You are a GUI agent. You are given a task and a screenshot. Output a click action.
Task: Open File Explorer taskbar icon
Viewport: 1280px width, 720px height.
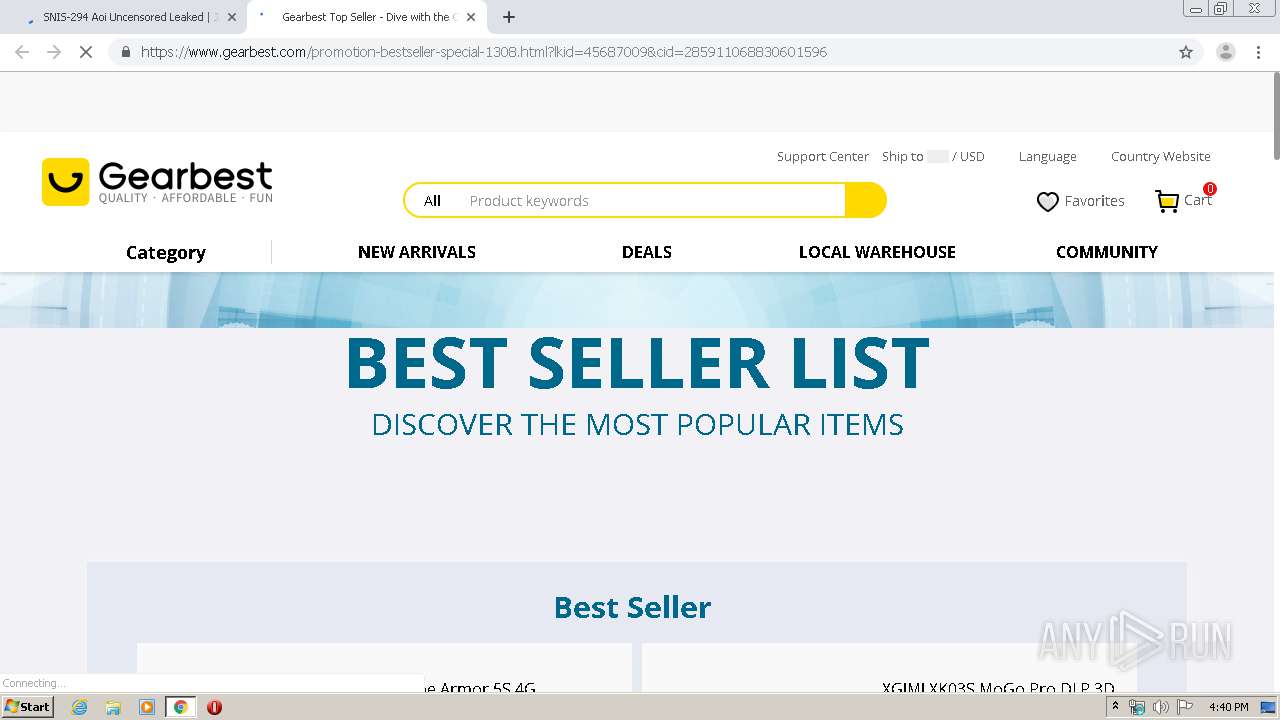pyautogui.click(x=113, y=707)
